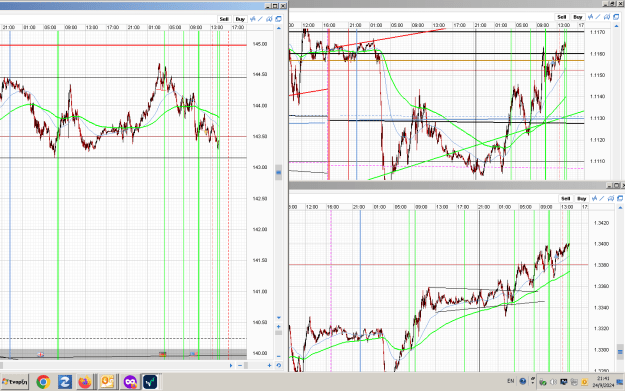The width and height of the screenshot is (625, 391).
Task: Open Google Chrome from the taskbar
Action: 43,382
